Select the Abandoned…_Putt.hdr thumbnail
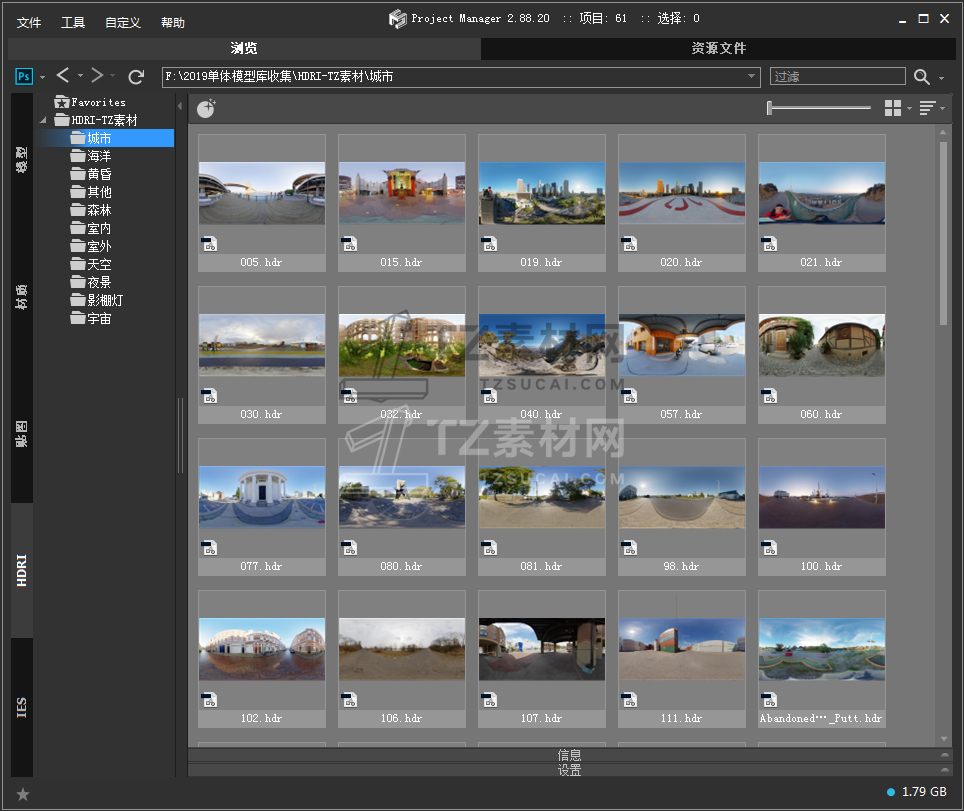The width and height of the screenshot is (964, 811). click(x=822, y=659)
